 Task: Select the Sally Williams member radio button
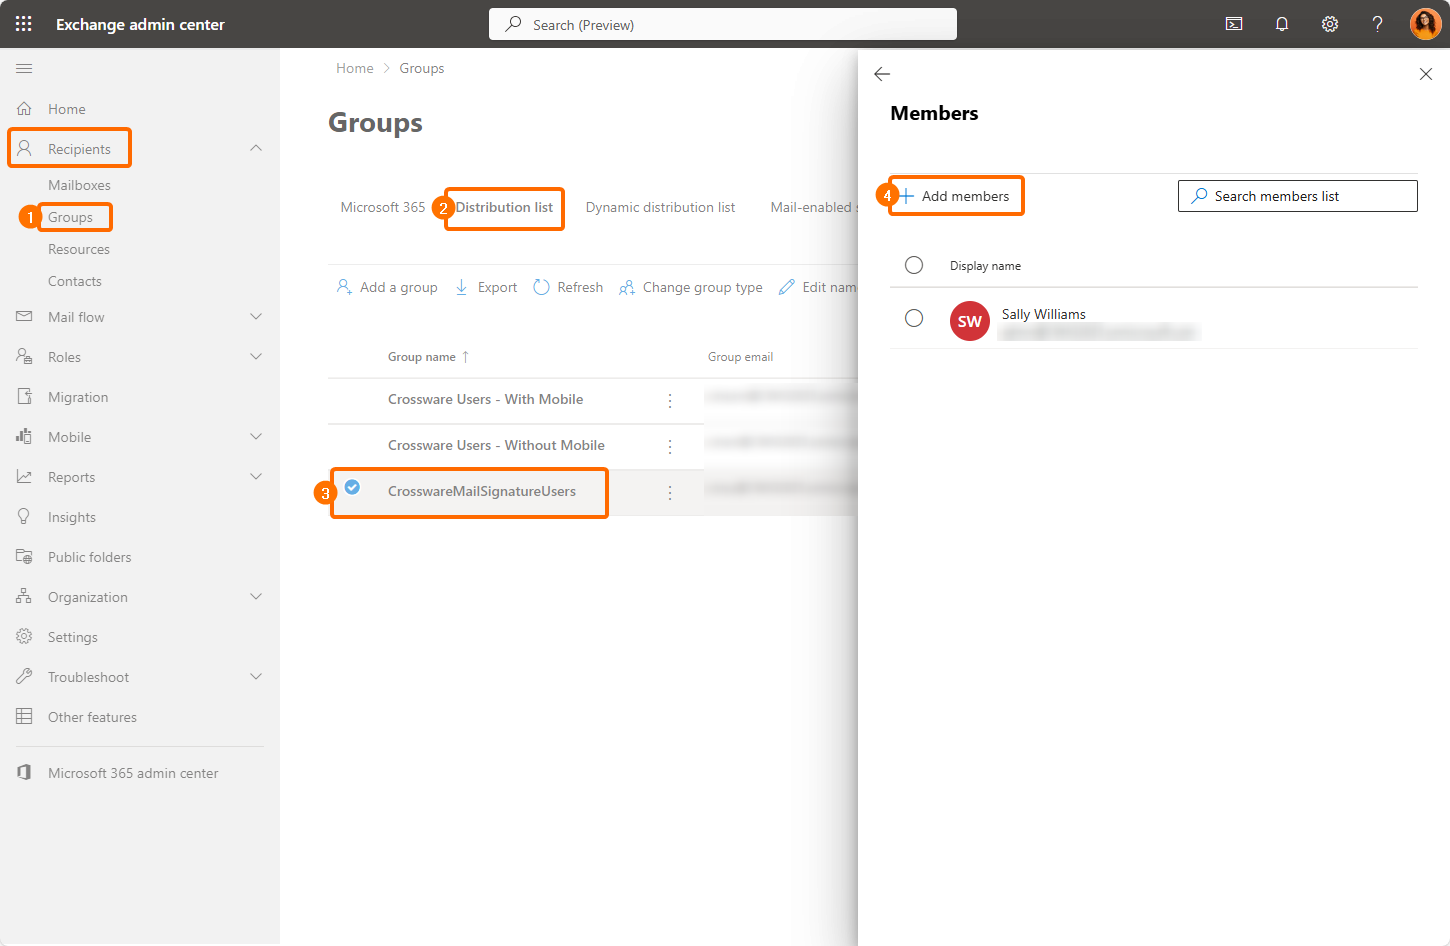(914, 318)
